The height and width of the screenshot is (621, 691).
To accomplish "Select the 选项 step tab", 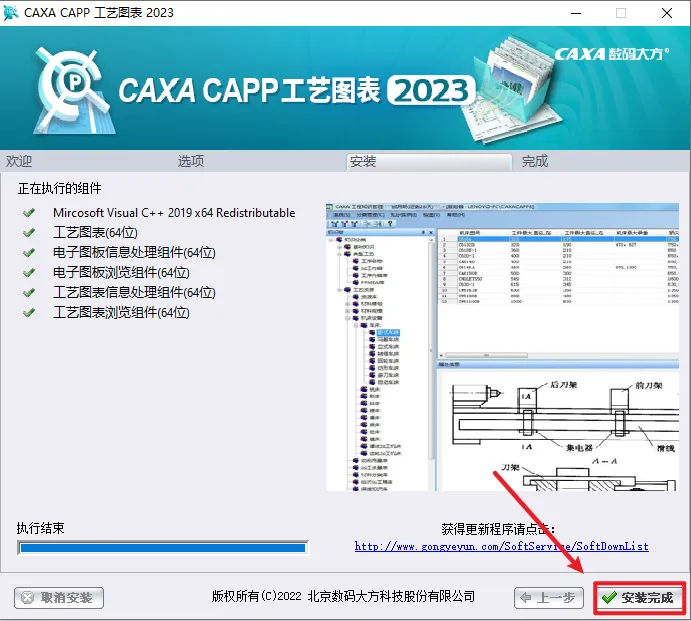I will pyautogui.click(x=191, y=161).
